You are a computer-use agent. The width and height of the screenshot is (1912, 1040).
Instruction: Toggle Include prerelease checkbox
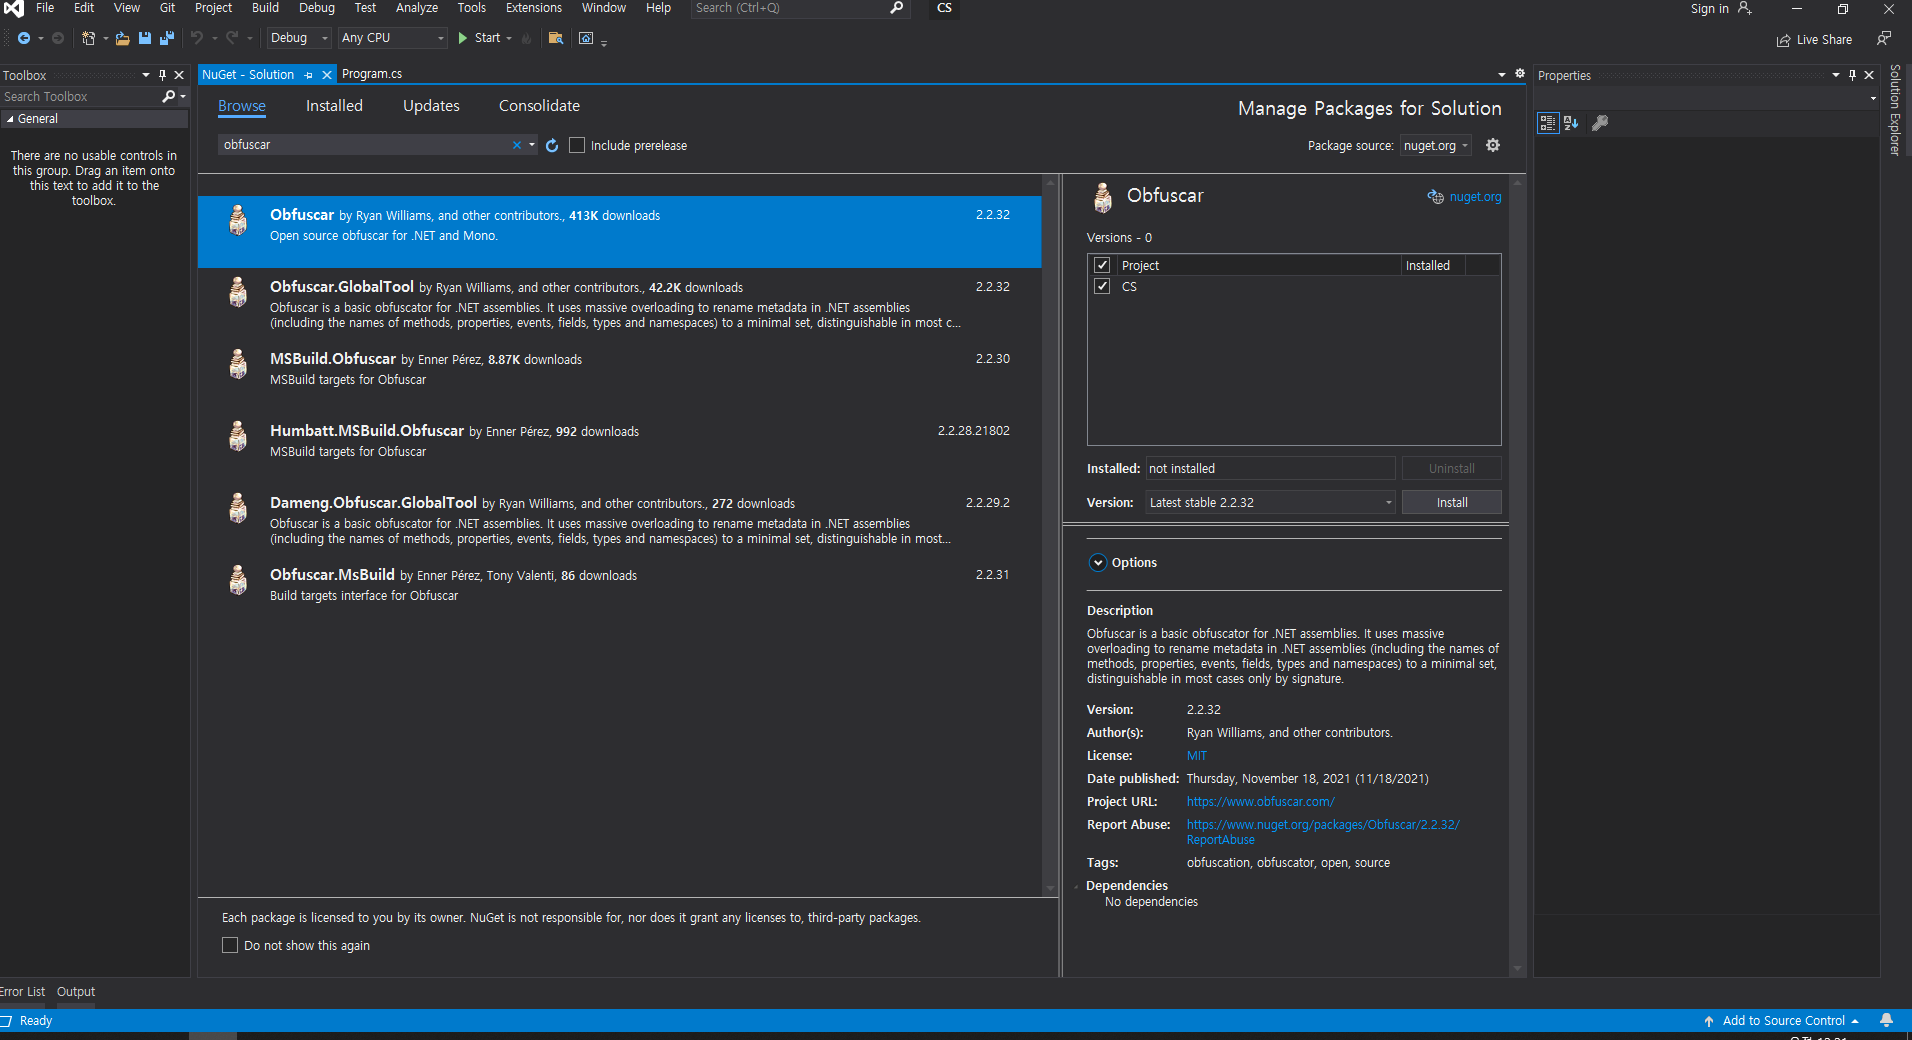pyautogui.click(x=577, y=145)
